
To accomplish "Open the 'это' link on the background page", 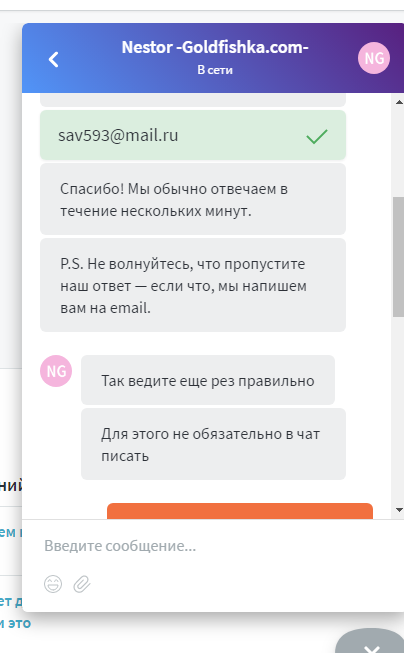I will (x=19, y=623).
